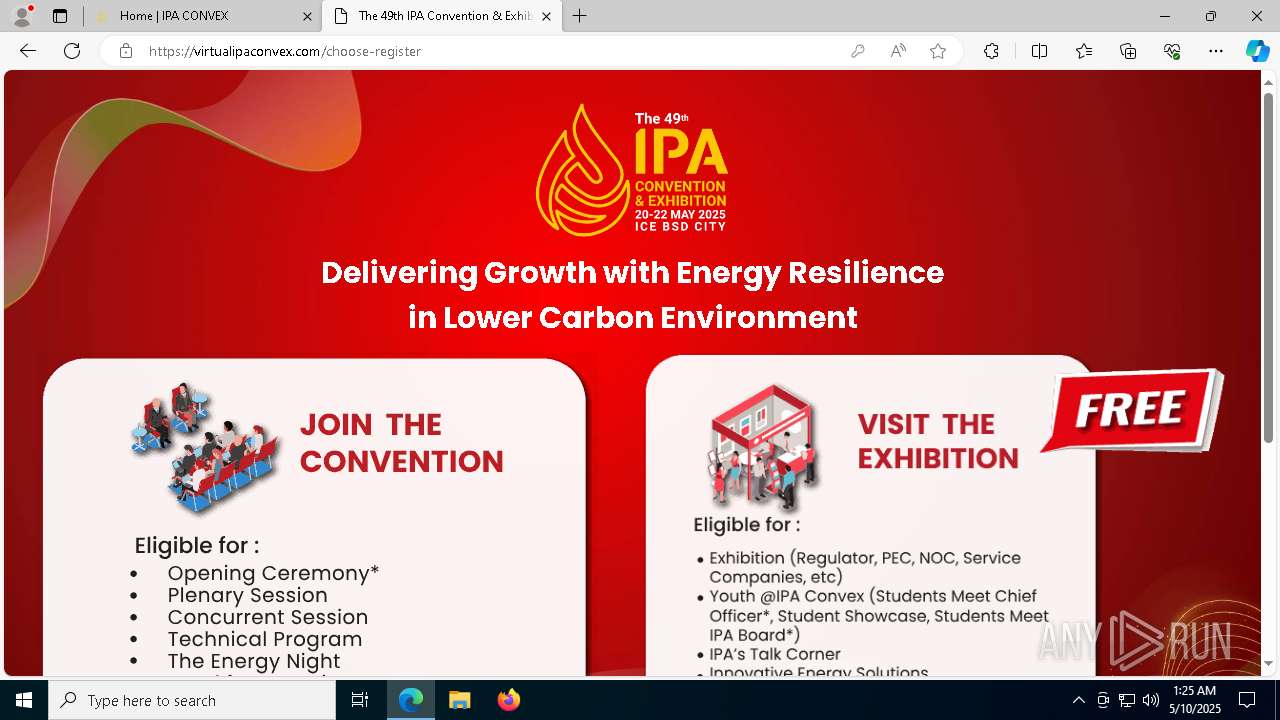Open Settings and more ellipsis menu

pyautogui.click(x=1216, y=51)
